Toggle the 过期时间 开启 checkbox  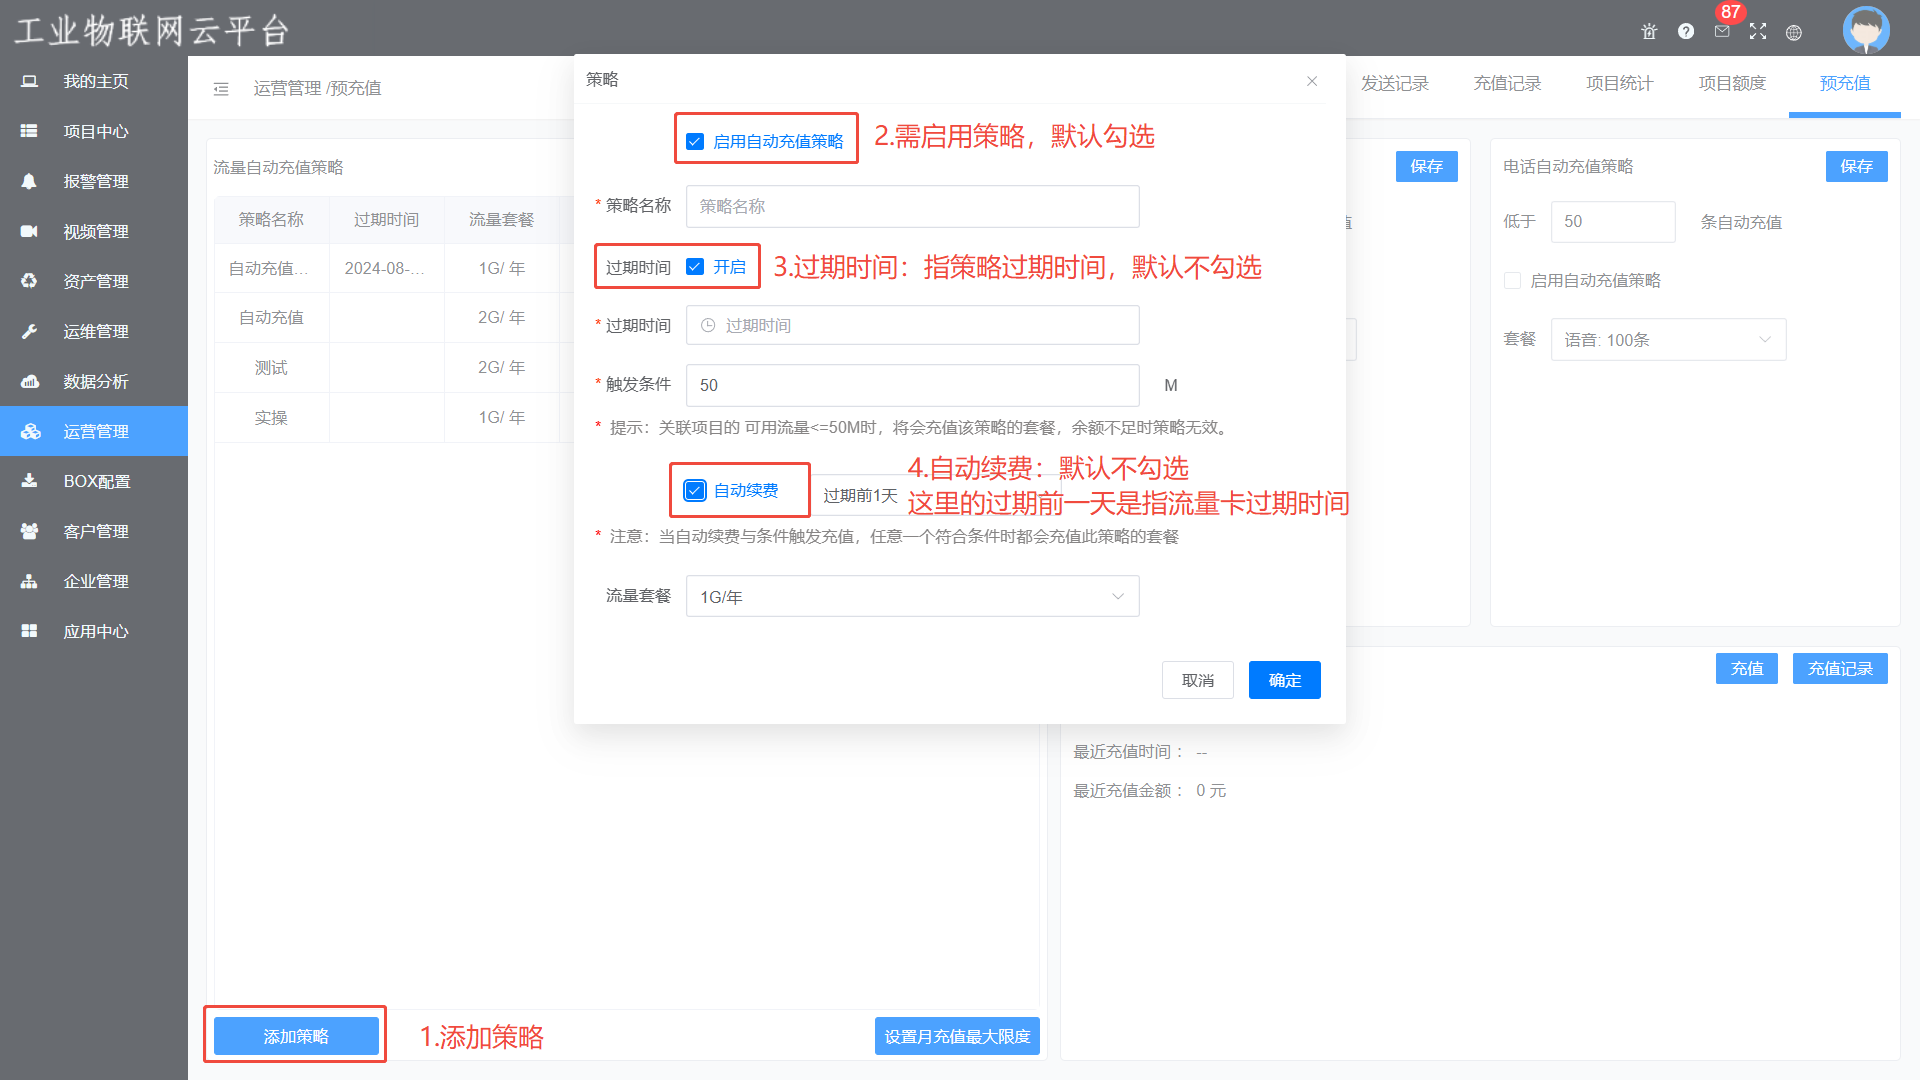point(695,267)
